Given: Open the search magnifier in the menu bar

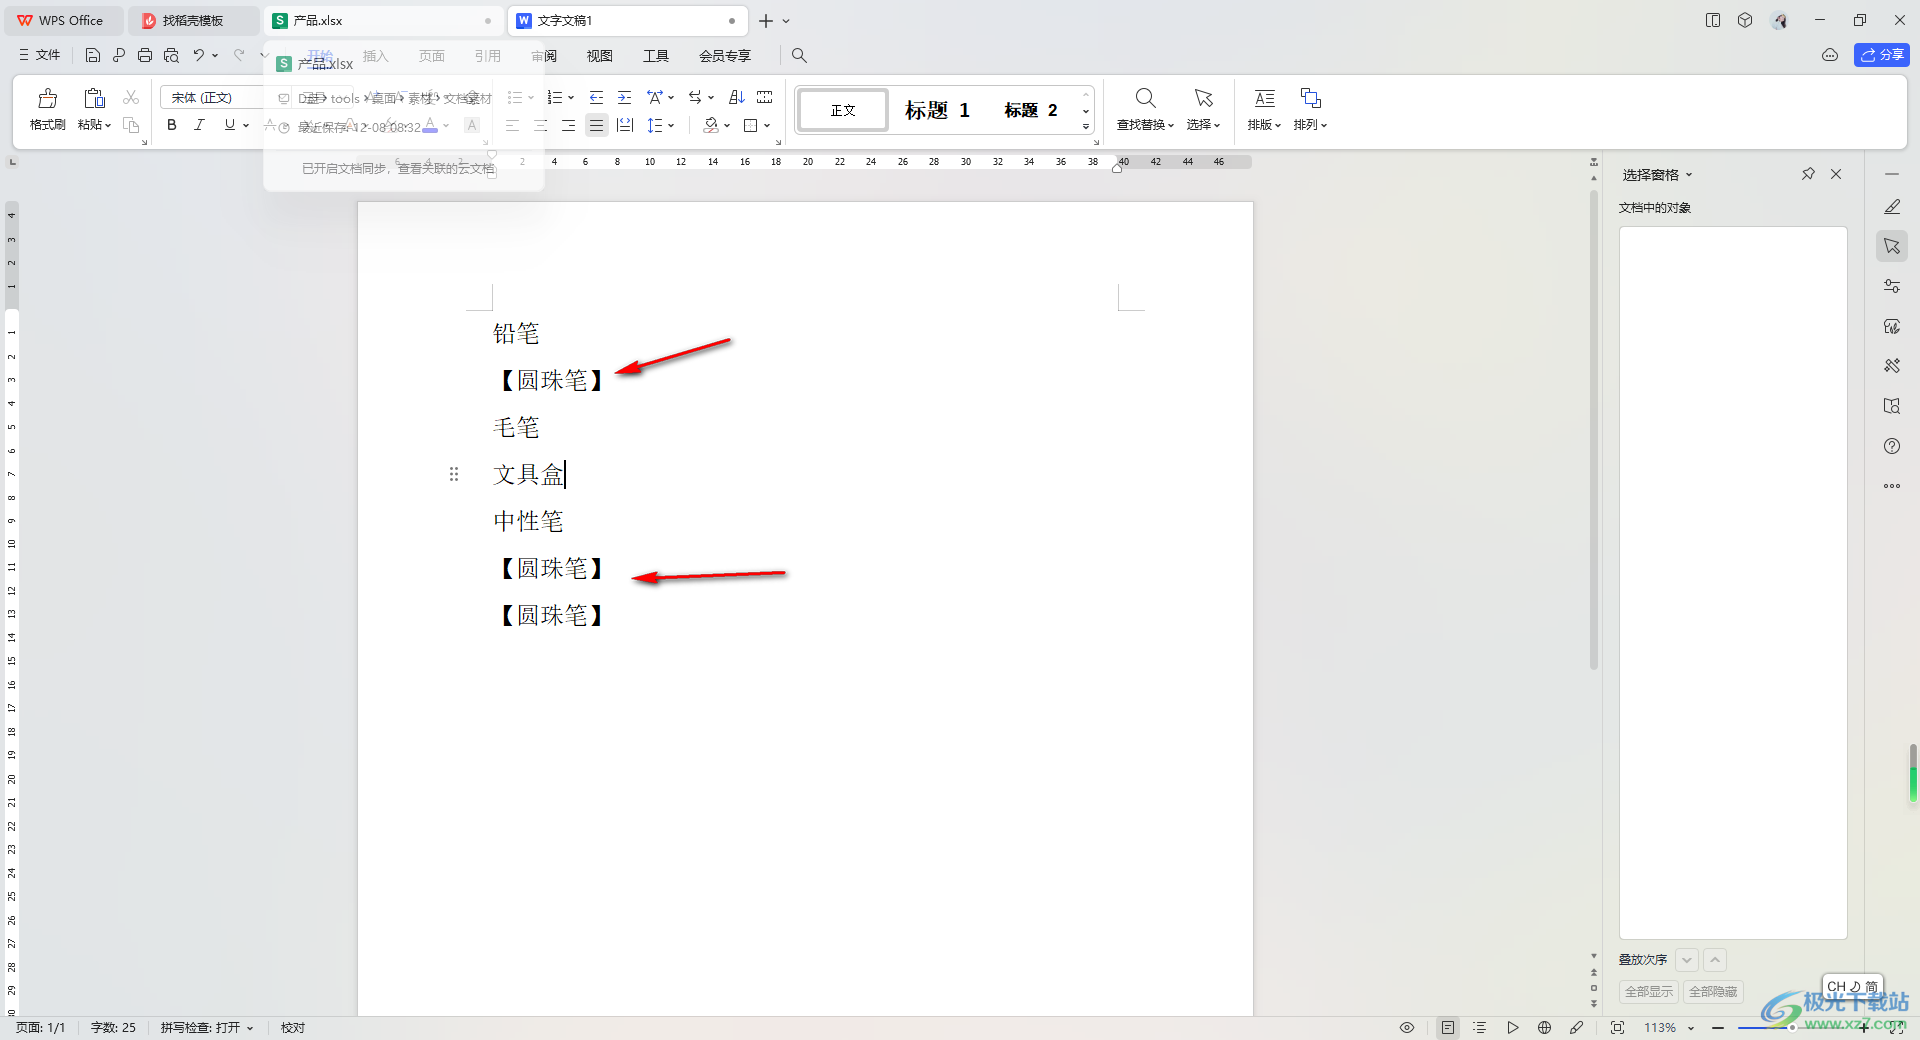Looking at the screenshot, I should click(x=799, y=55).
